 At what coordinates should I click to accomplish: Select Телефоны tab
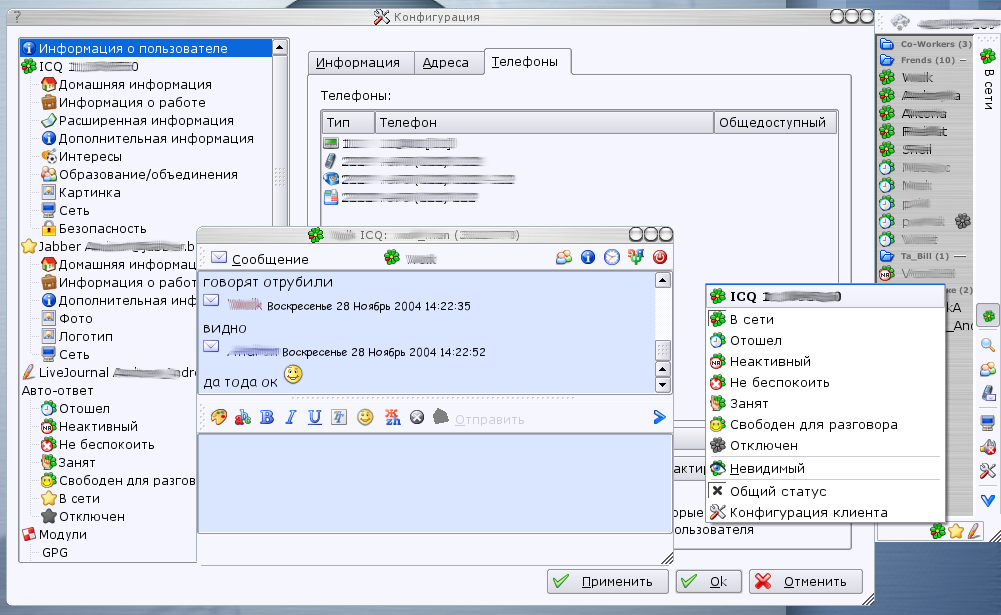click(x=525, y=61)
